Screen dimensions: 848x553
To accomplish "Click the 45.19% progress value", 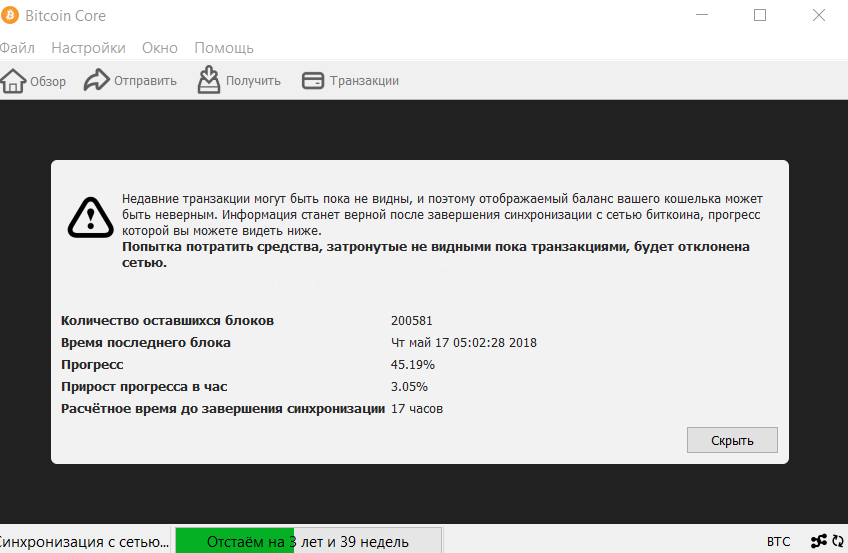I will (412, 364).
